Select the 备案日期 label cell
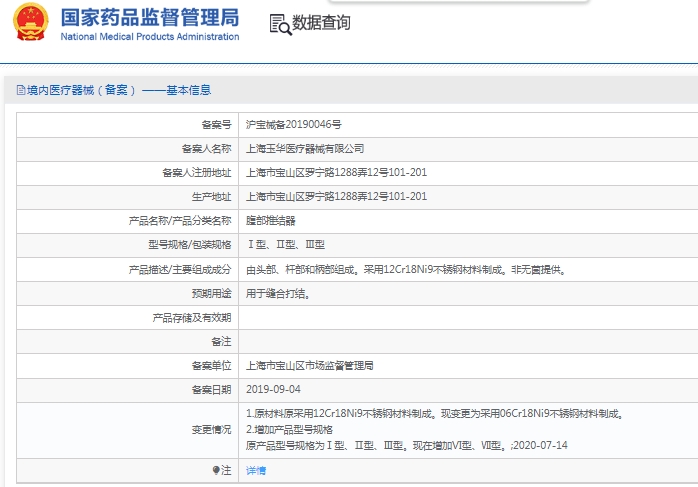This screenshot has height=487, width=698. (x=128, y=390)
